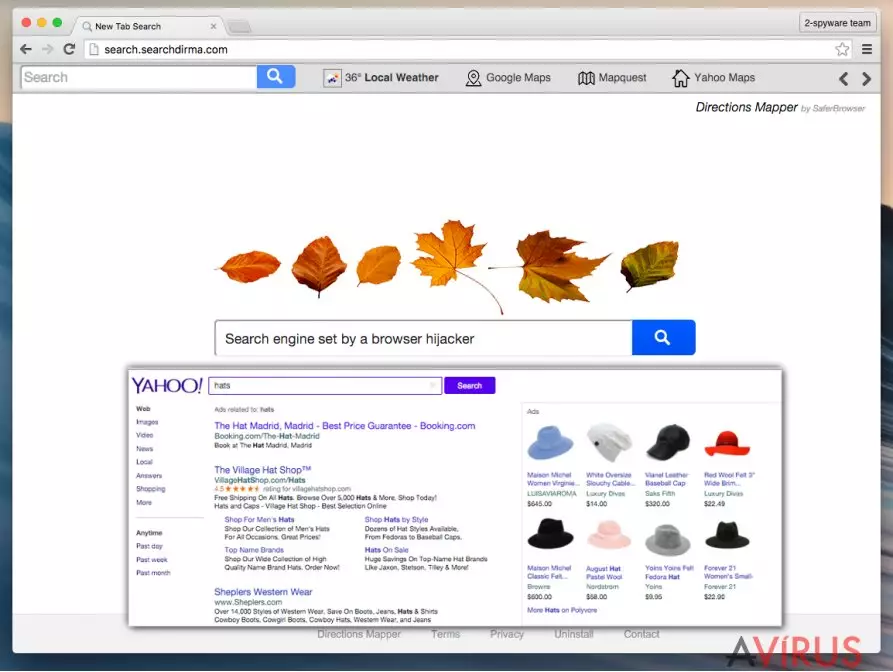Screen dimensions: 893x672
Task: Advance toolbar with right chevron arrow
Action: point(866,79)
